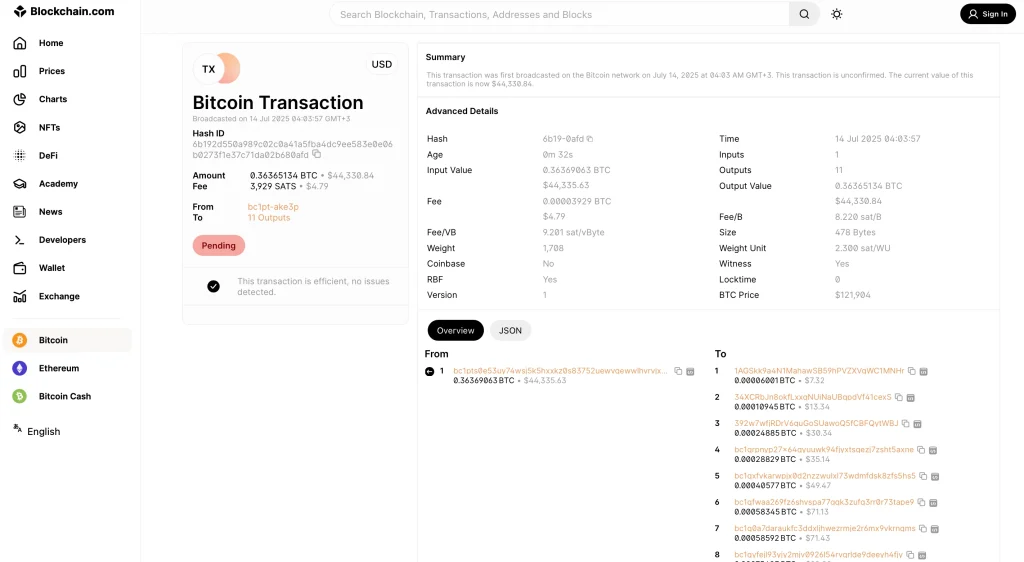Click the Blockchain.com logo
The image size is (1024, 562).
64,11
